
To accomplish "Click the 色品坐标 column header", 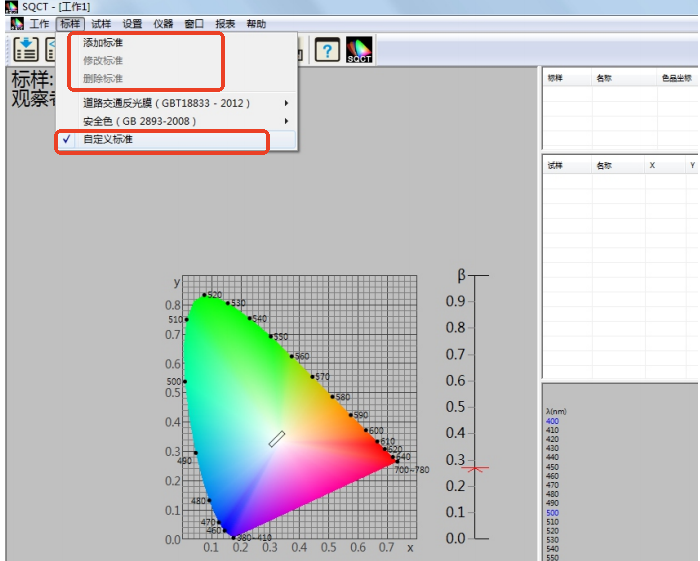I will tap(675, 77).
